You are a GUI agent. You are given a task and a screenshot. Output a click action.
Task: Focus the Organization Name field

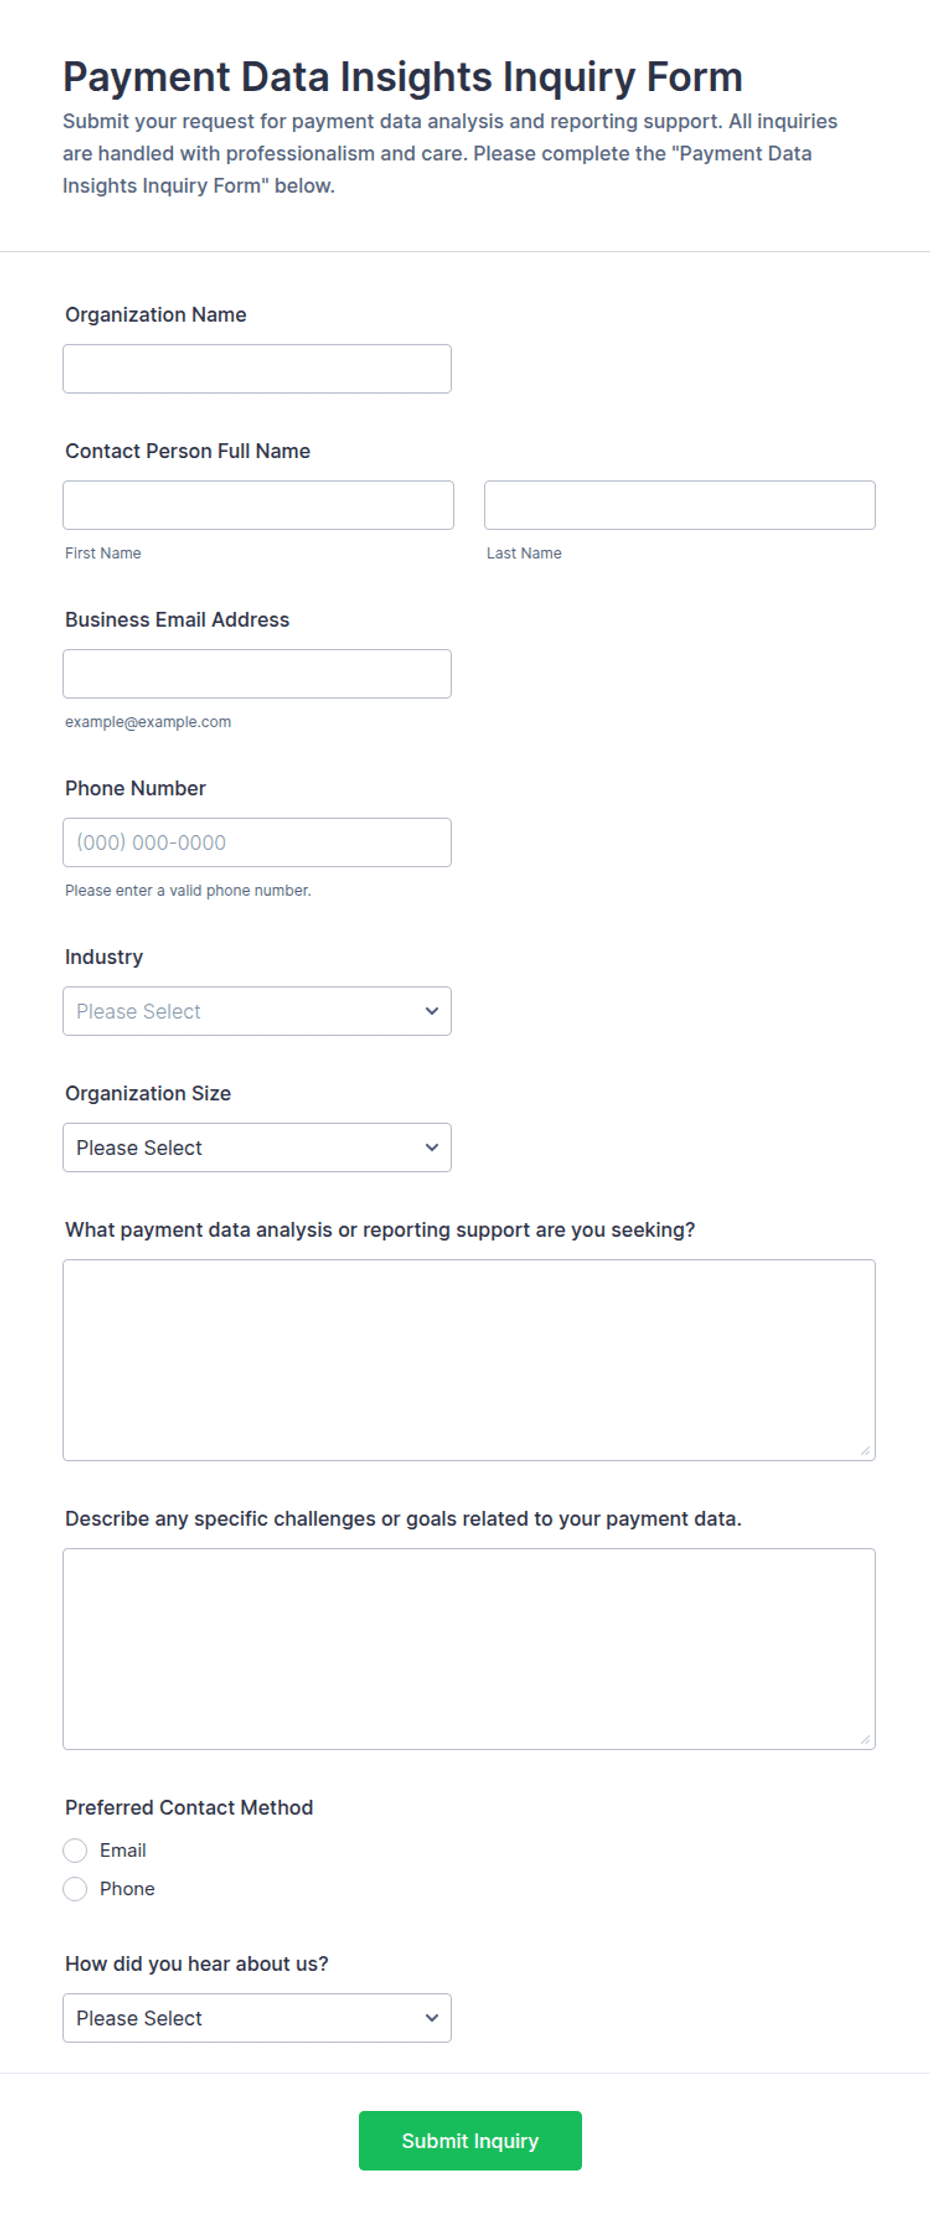[x=257, y=369]
